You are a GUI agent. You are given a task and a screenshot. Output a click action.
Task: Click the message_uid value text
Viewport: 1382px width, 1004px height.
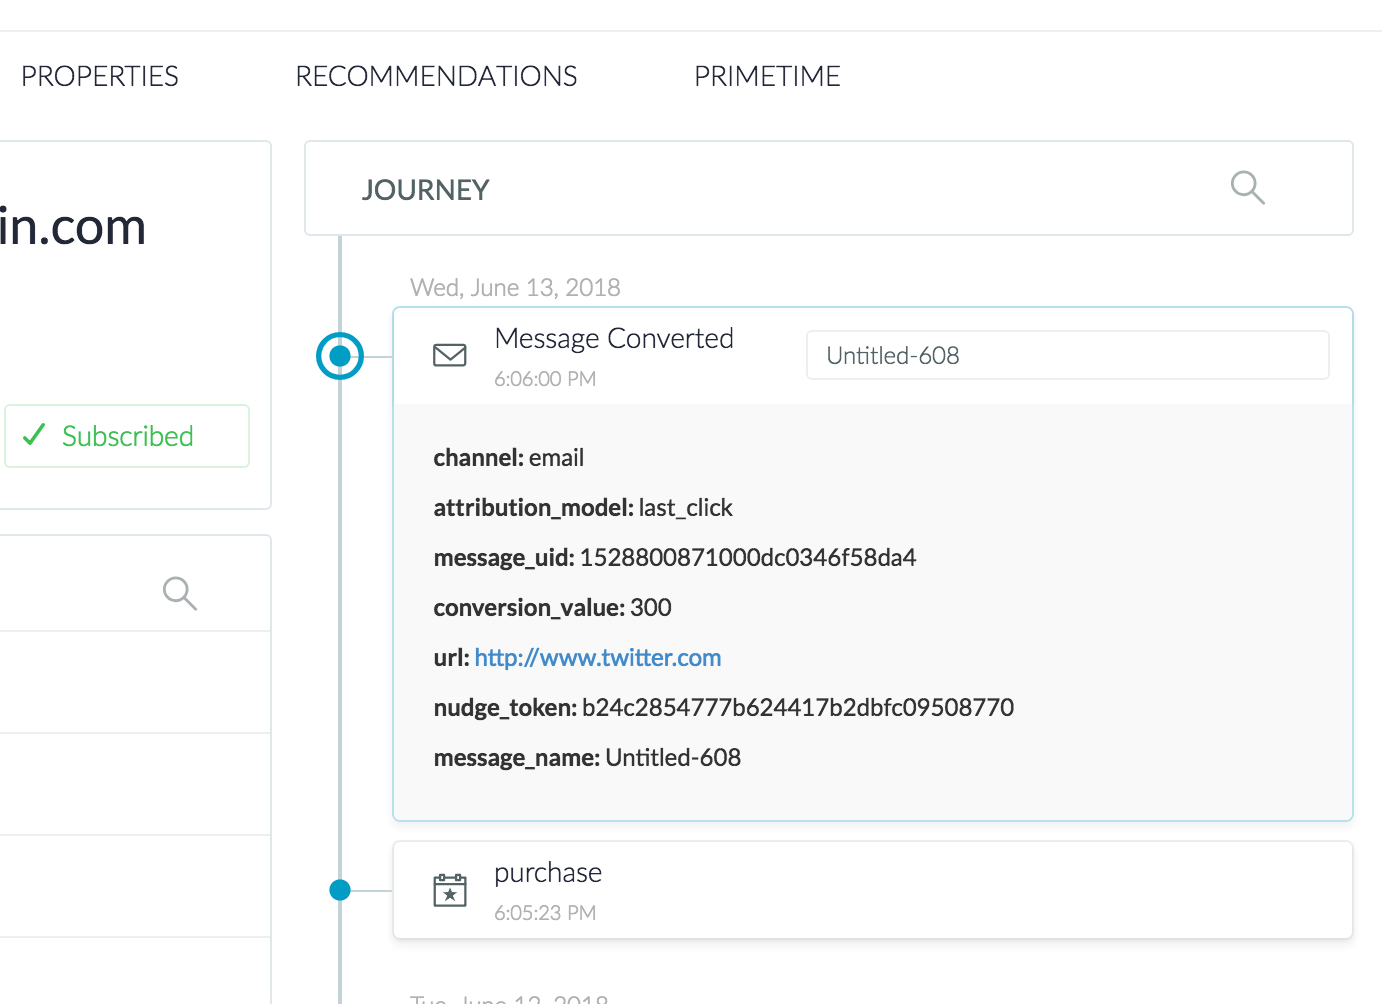point(747,558)
